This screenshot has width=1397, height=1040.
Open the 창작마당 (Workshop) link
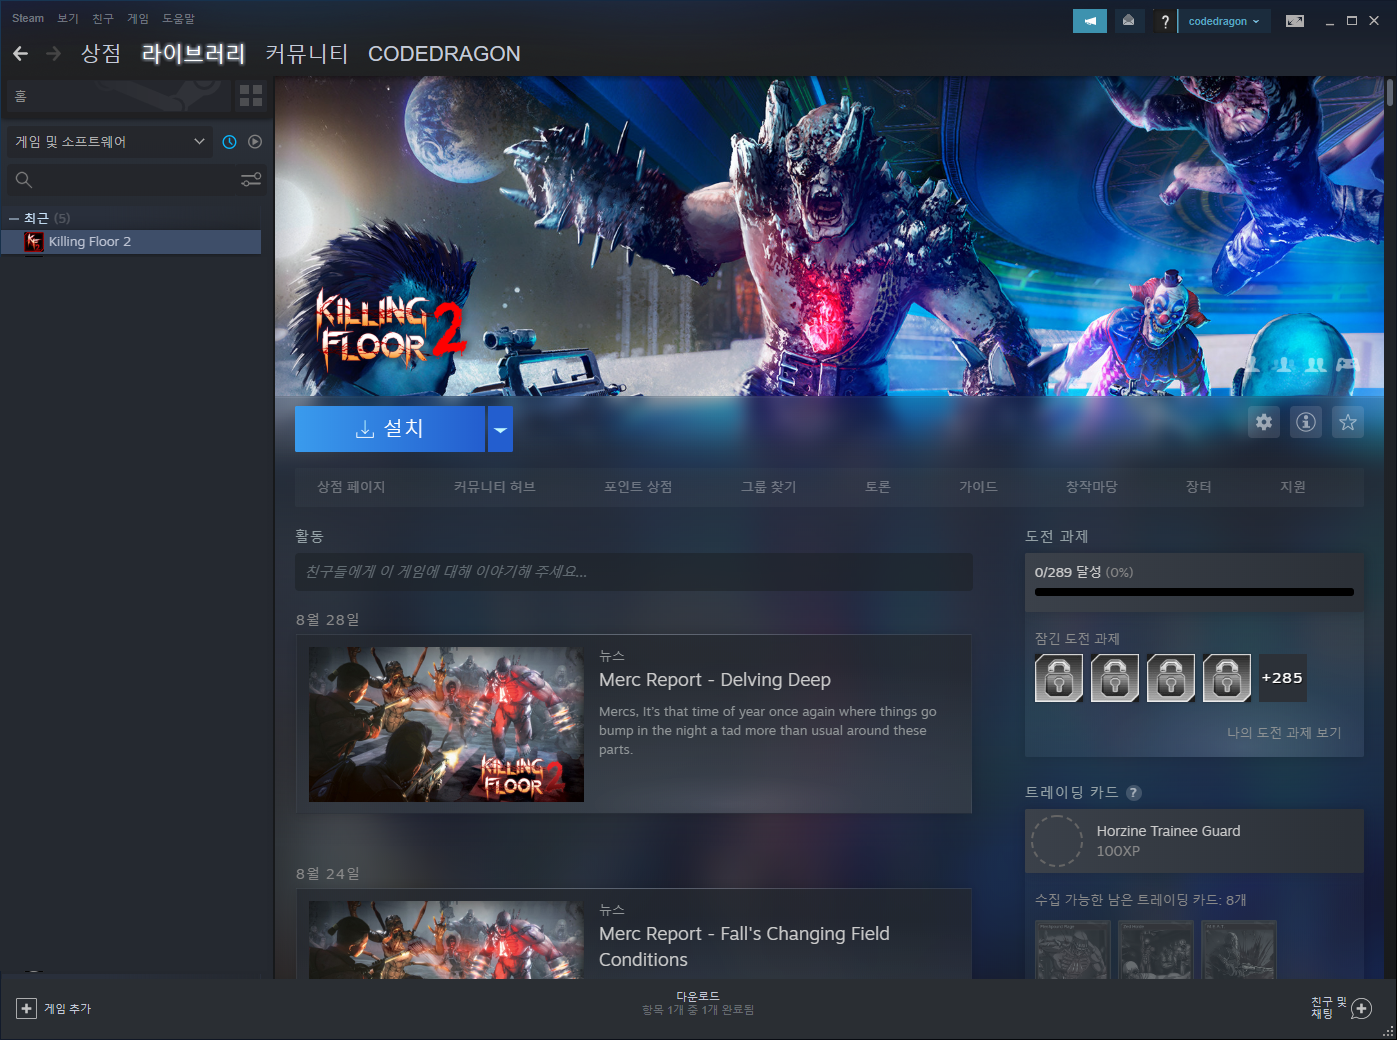1092,487
